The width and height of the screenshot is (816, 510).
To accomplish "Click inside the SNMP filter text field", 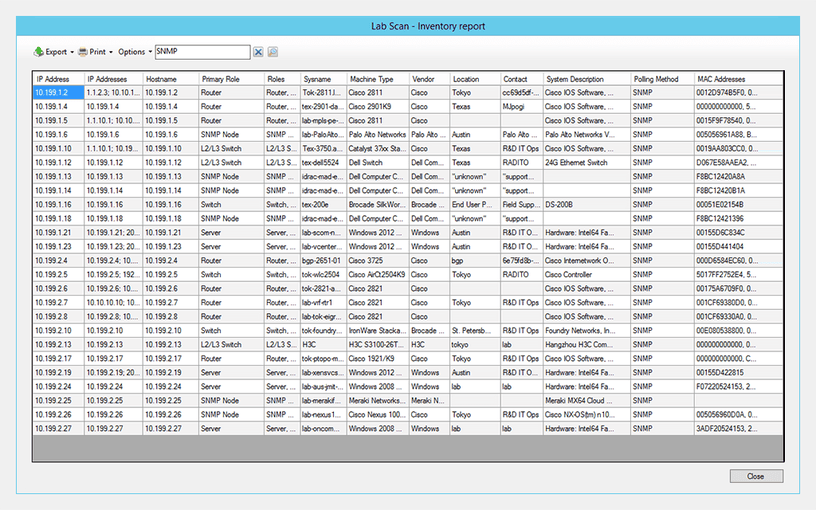I will (202, 52).
